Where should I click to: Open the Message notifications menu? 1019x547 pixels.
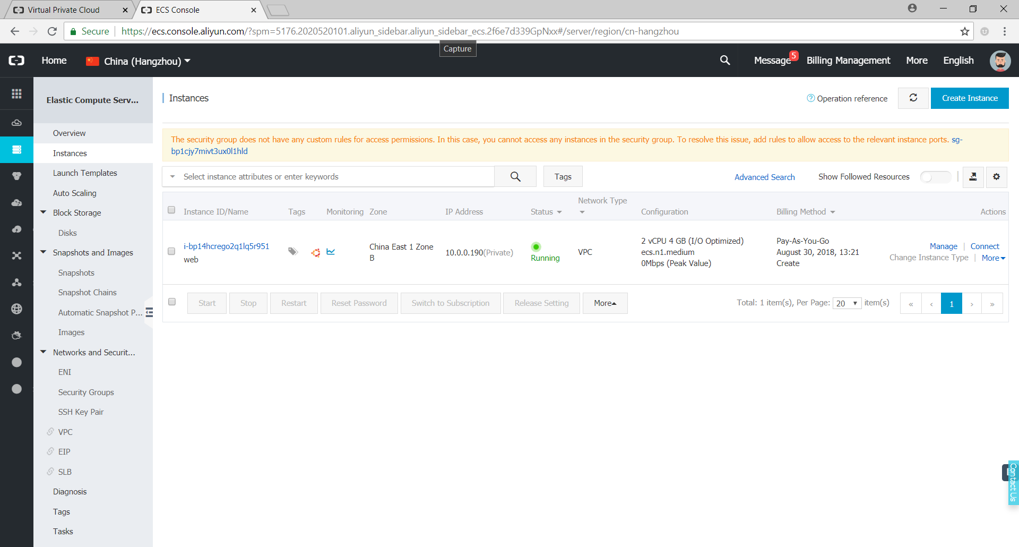point(772,60)
